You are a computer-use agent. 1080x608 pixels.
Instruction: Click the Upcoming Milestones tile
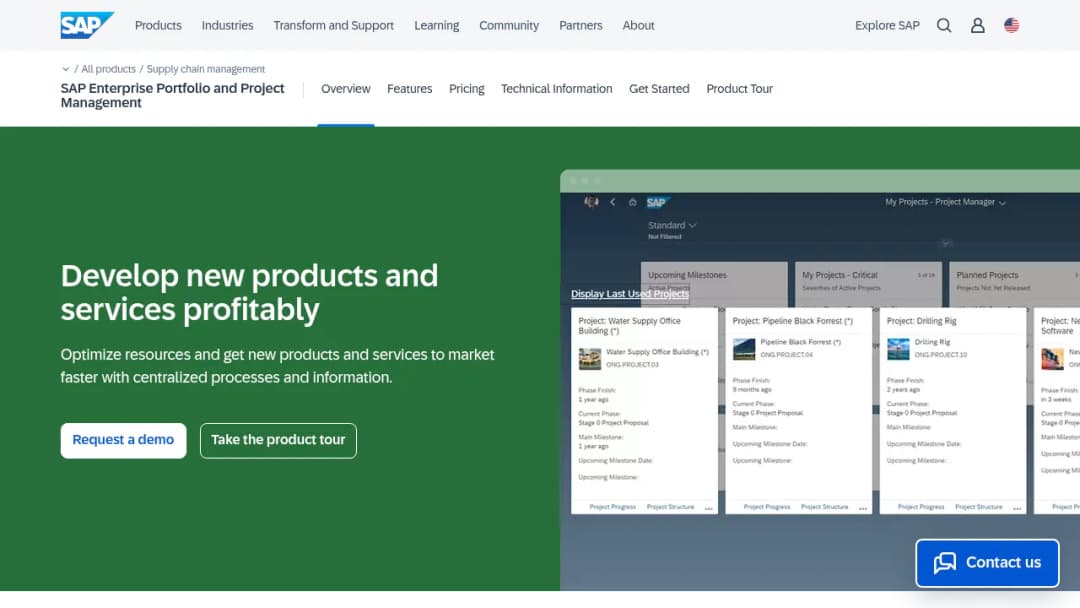click(x=714, y=283)
